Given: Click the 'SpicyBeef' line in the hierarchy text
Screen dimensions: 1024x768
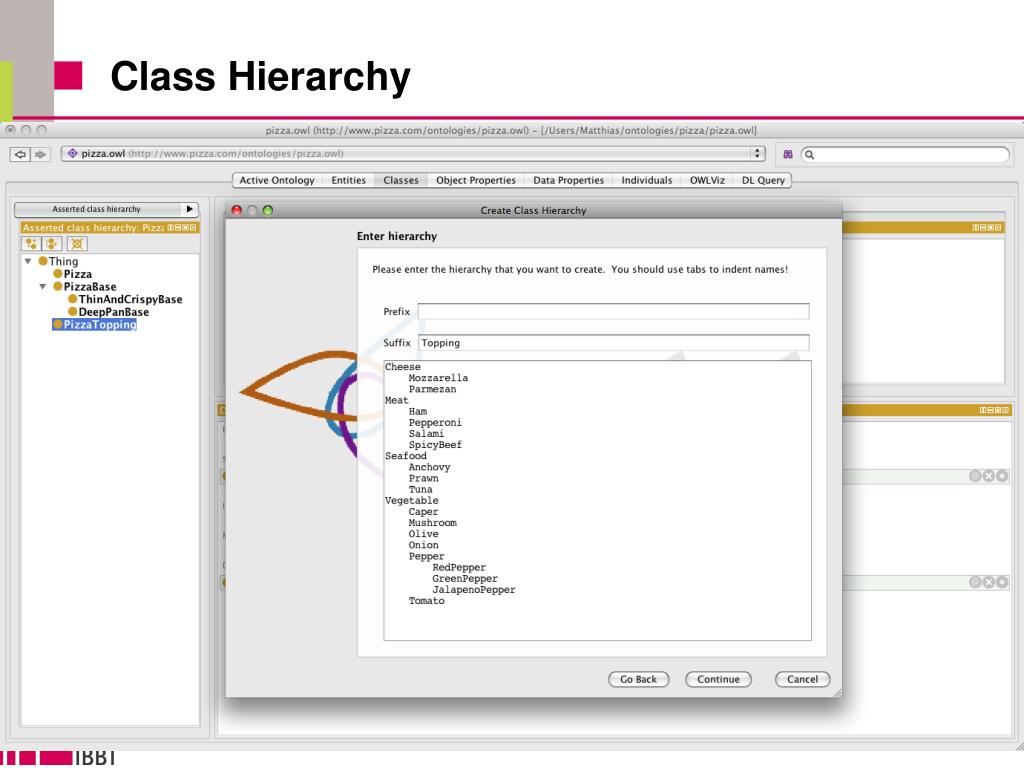Looking at the screenshot, I should click(435, 445).
